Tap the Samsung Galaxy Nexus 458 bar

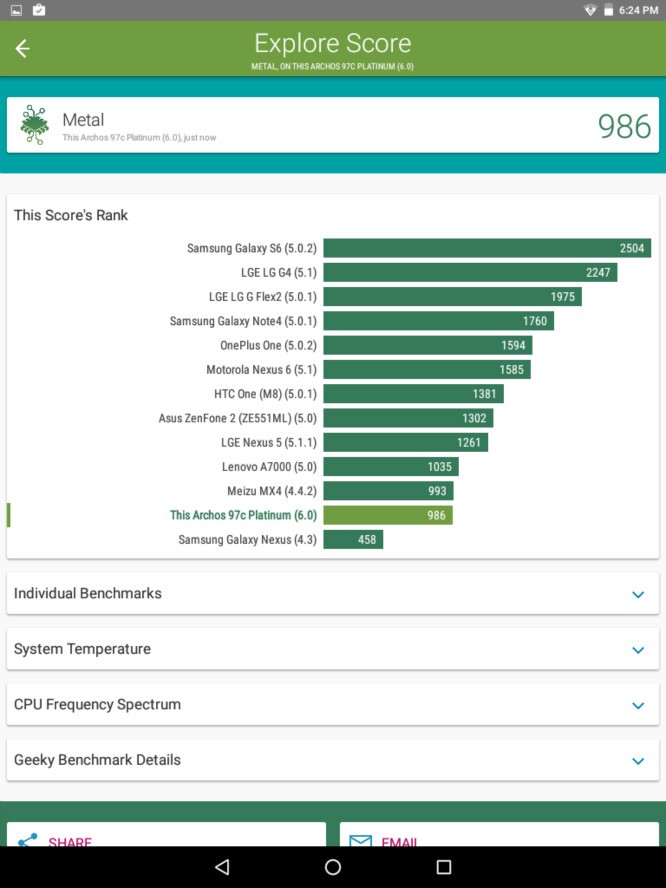pyautogui.click(x=352, y=539)
